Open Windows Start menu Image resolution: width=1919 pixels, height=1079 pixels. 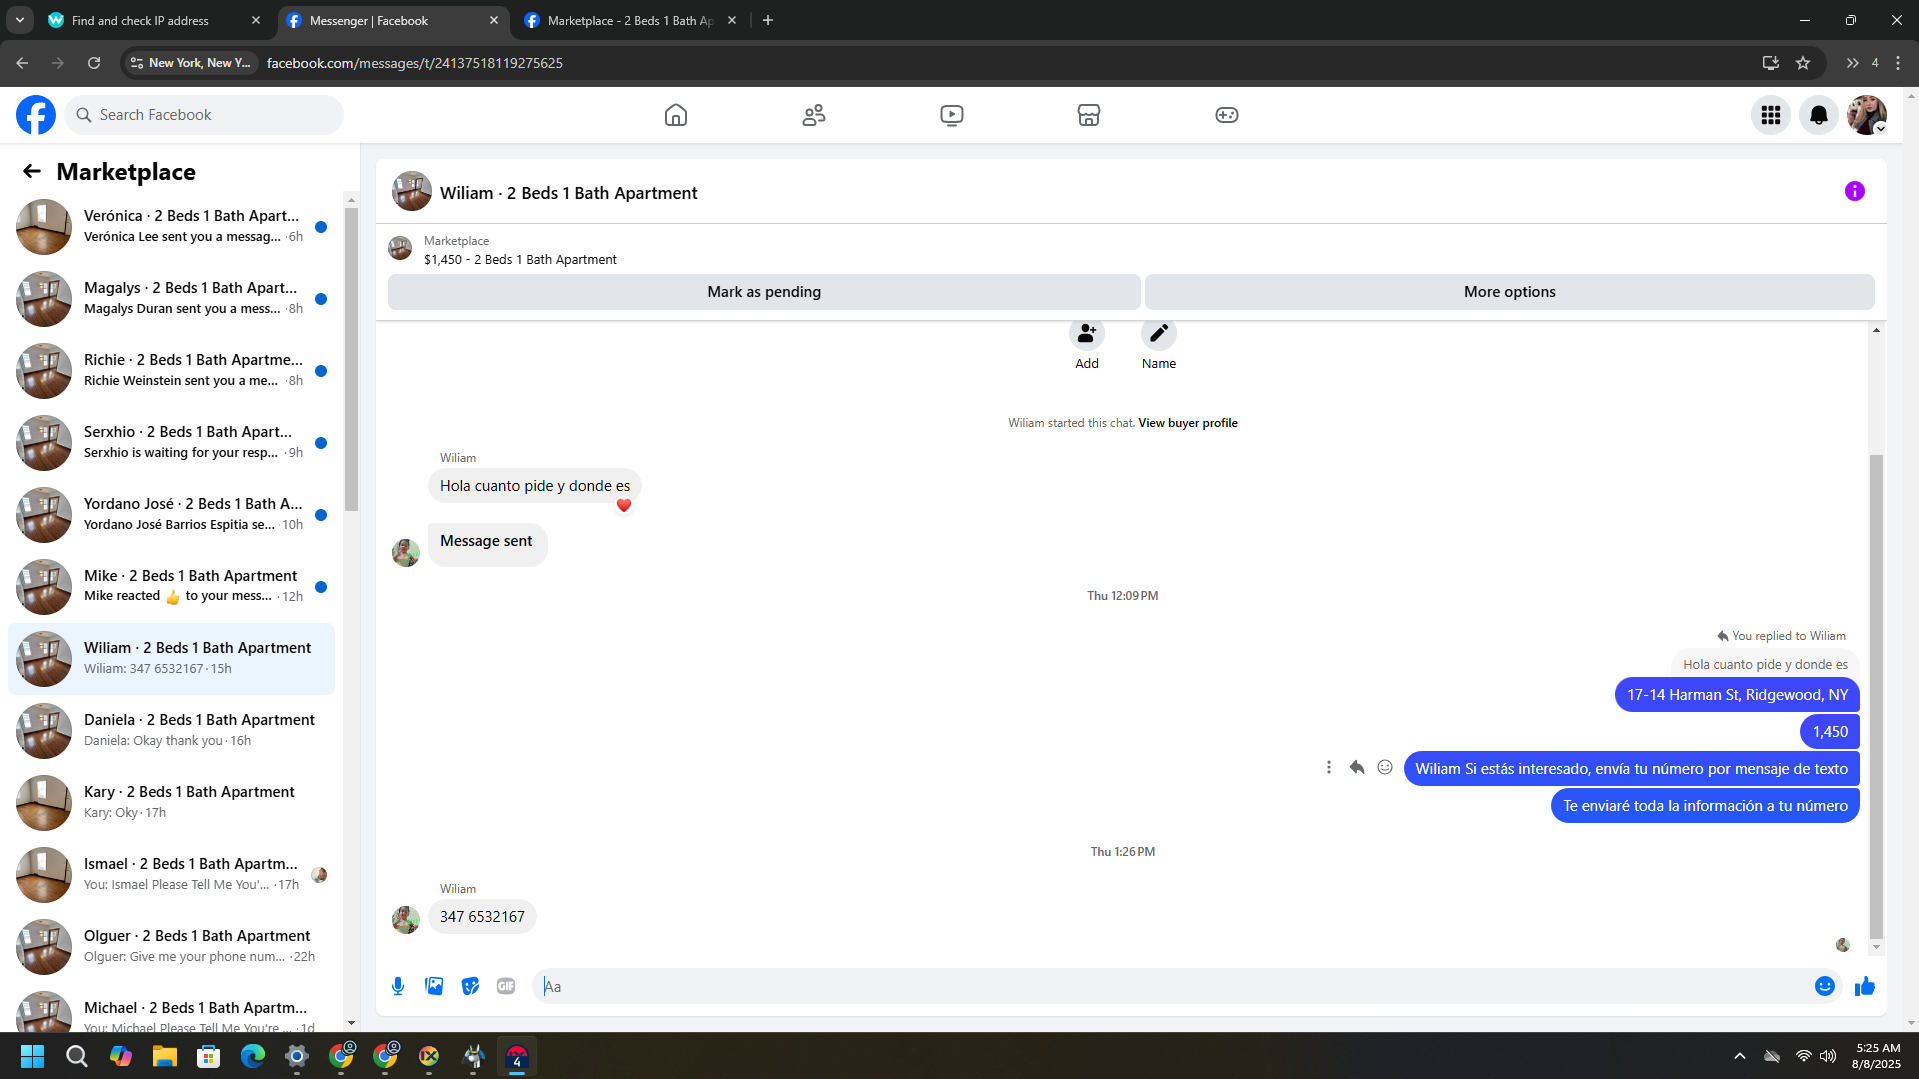[x=33, y=1056]
